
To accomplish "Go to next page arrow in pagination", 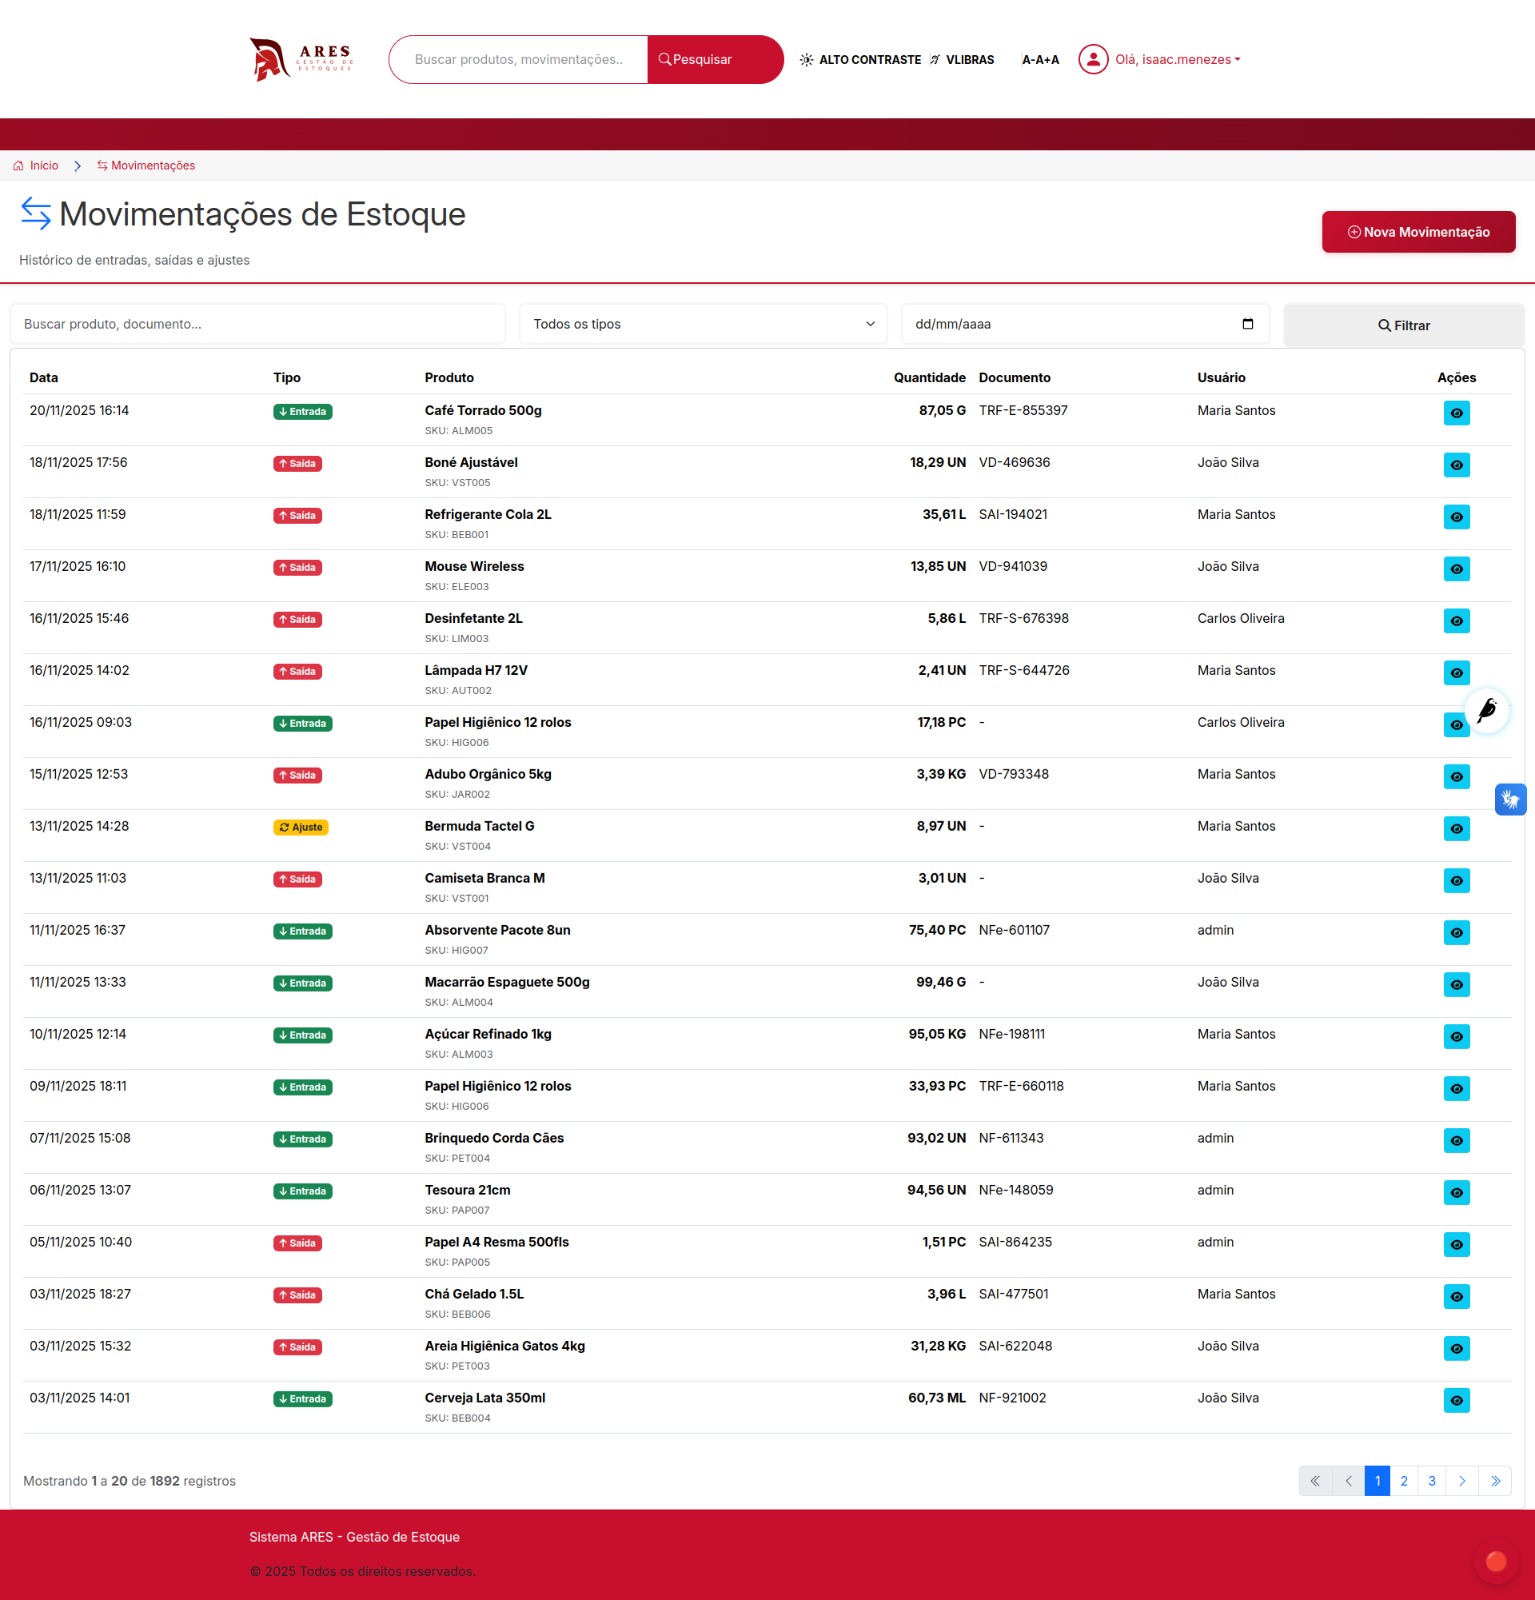I will (x=1462, y=1481).
